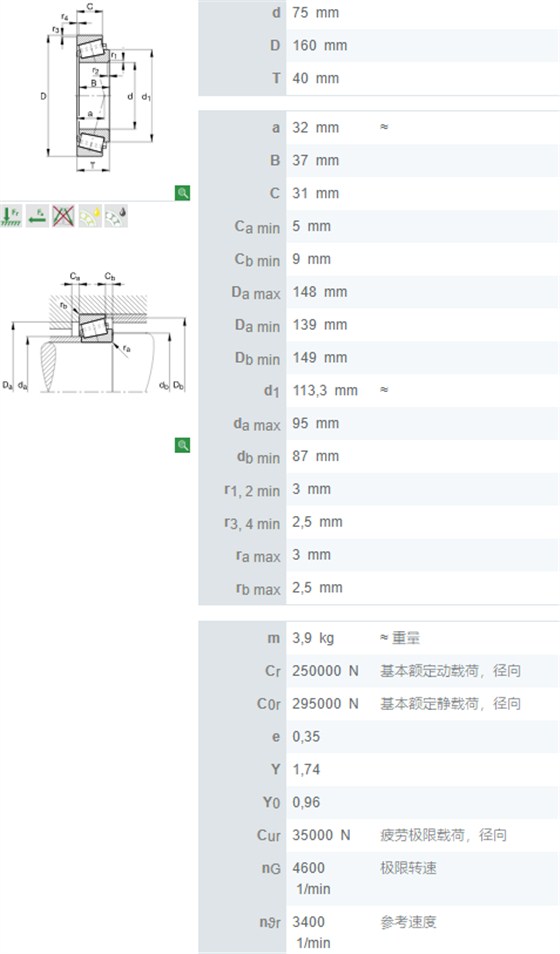Image resolution: width=560 pixels, height=954 pixels.
Task: Click the axial load Fa icon
Action: click(37, 216)
